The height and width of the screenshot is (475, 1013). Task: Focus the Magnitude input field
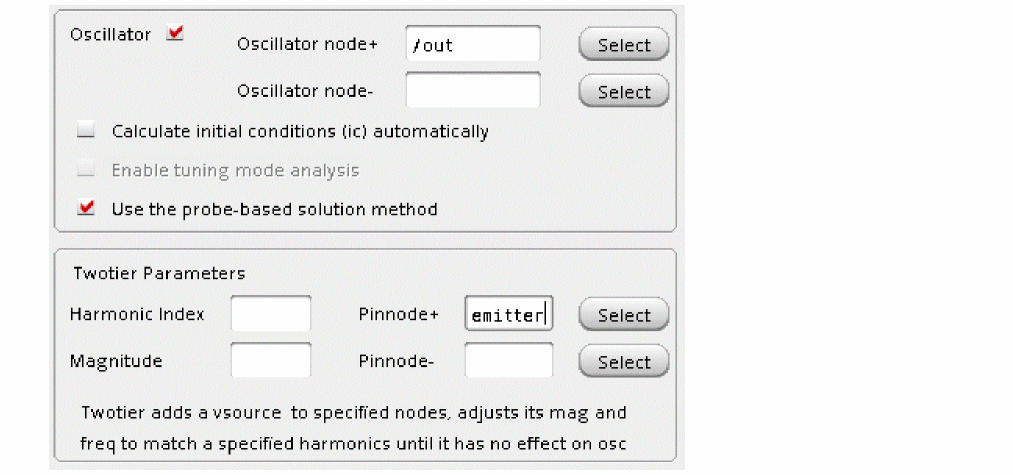270,361
